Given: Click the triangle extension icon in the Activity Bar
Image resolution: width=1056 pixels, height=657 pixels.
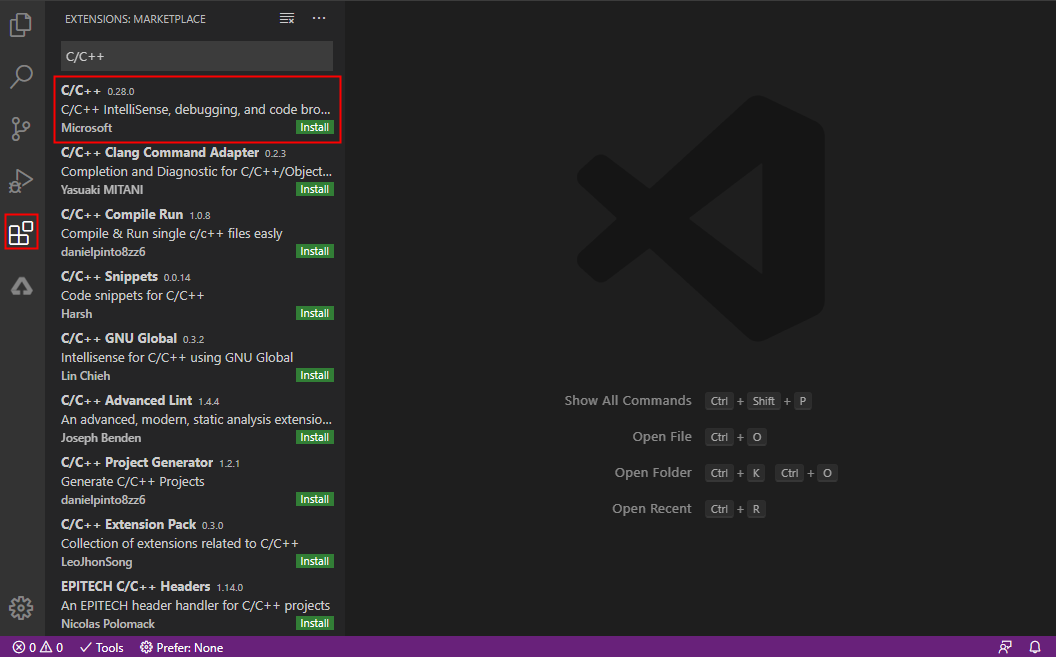Looking at the screenshot, I should (21, 286).
